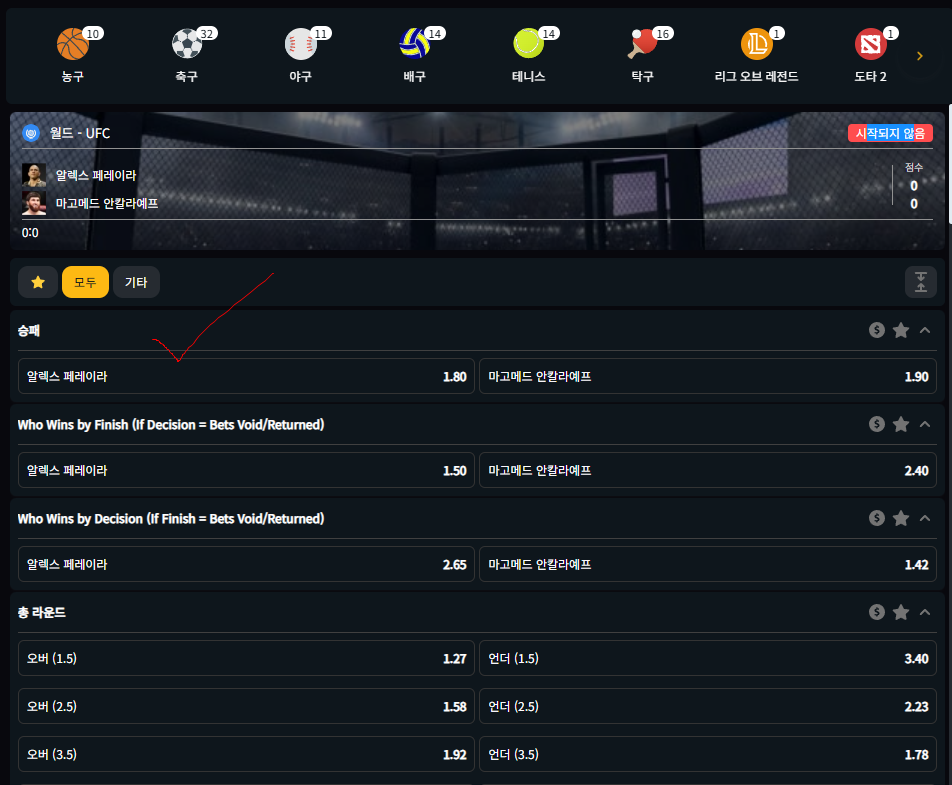Pick 언더 (1.5) at odds 3.40
952x785 pixels.
[x=708, y=658]
